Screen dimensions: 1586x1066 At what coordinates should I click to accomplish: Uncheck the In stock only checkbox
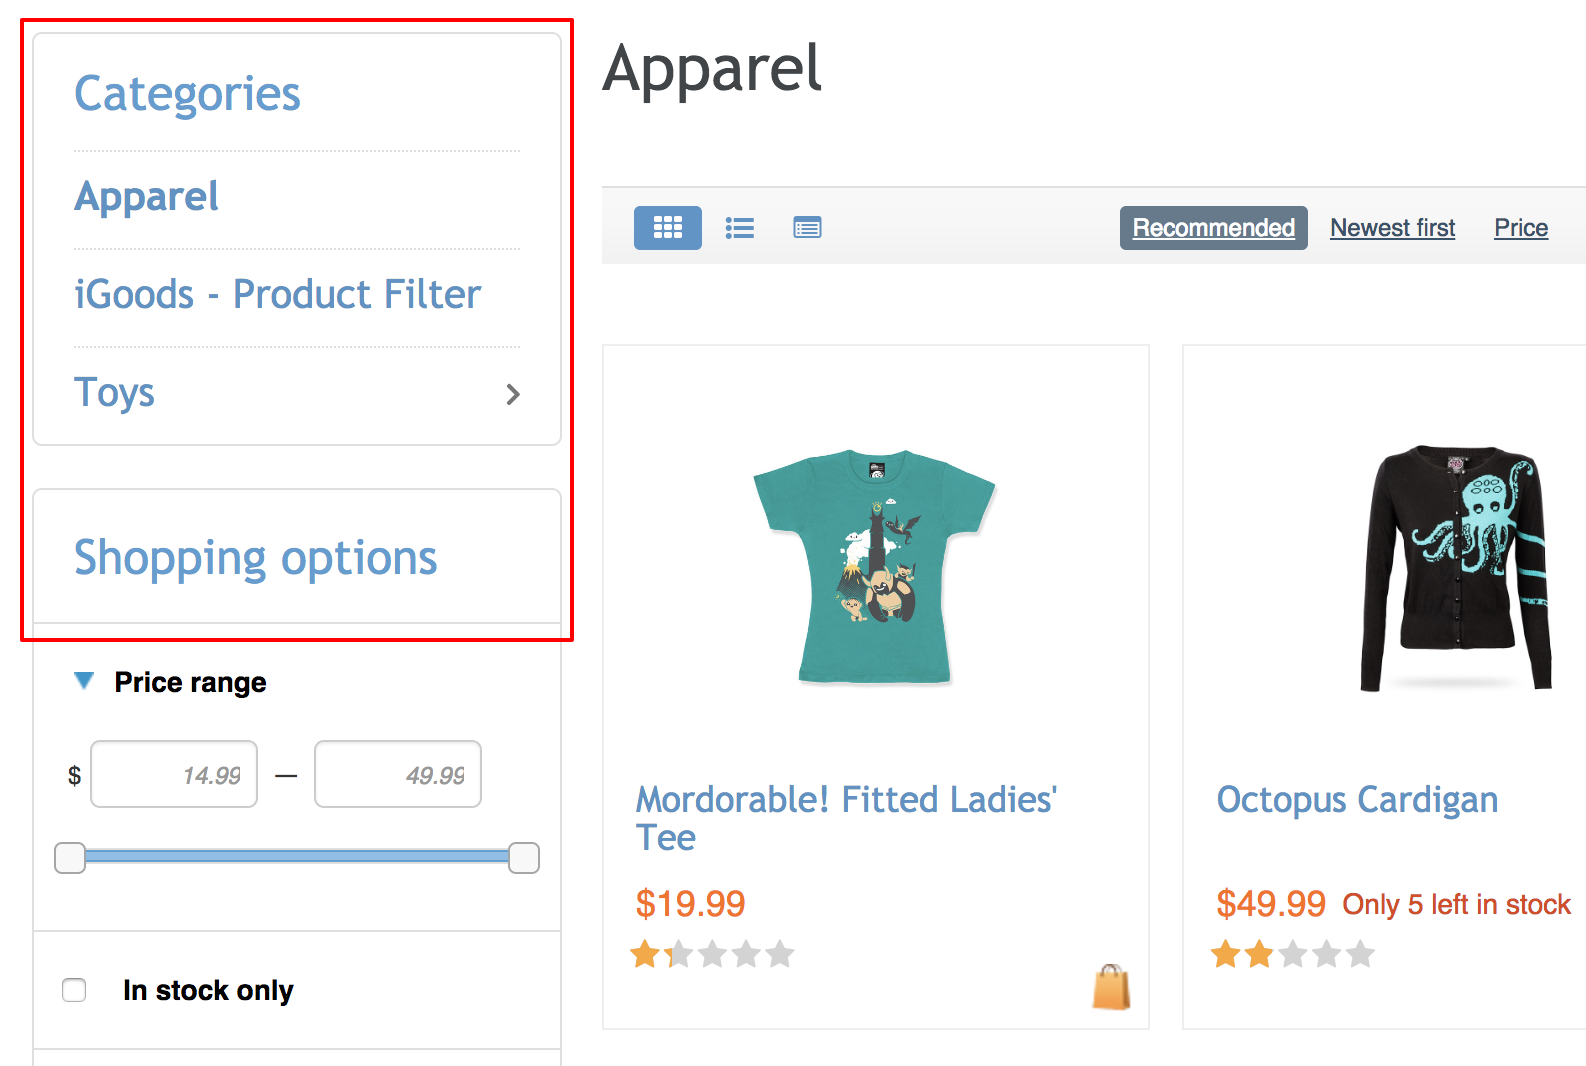click(x=74, y=990)
